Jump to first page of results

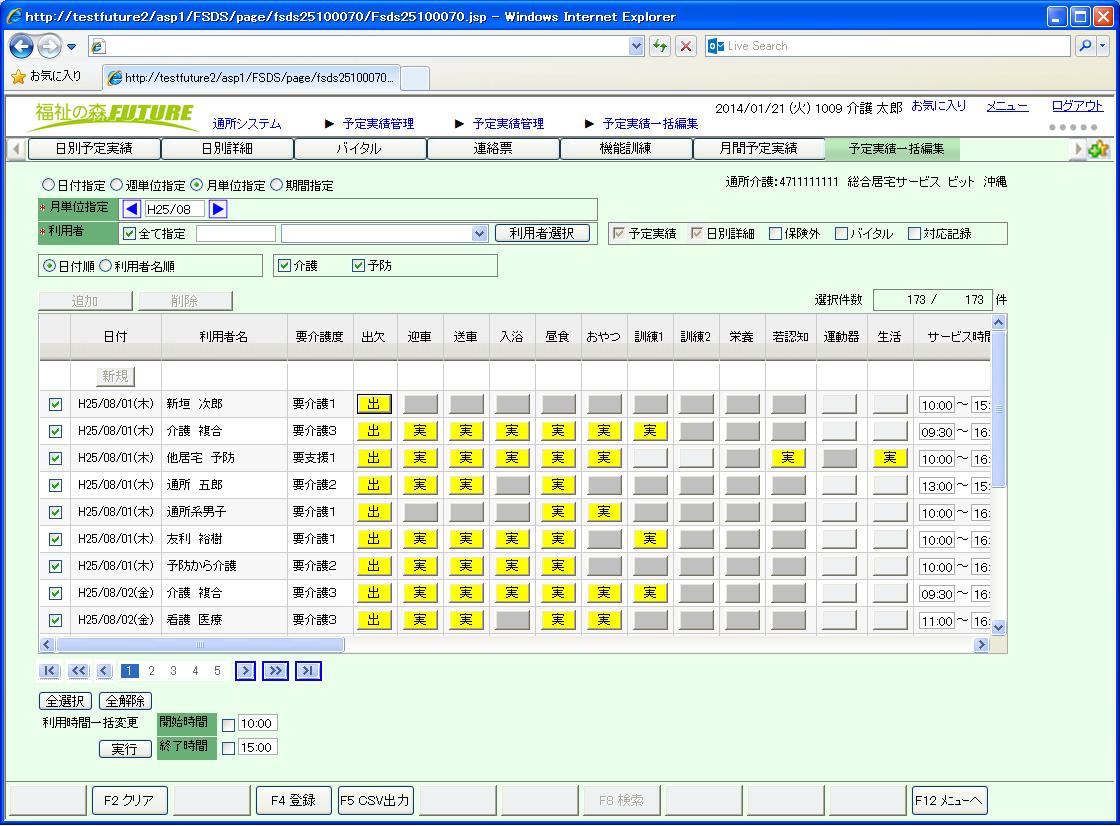pyautogui.click(x=49, y=671)
